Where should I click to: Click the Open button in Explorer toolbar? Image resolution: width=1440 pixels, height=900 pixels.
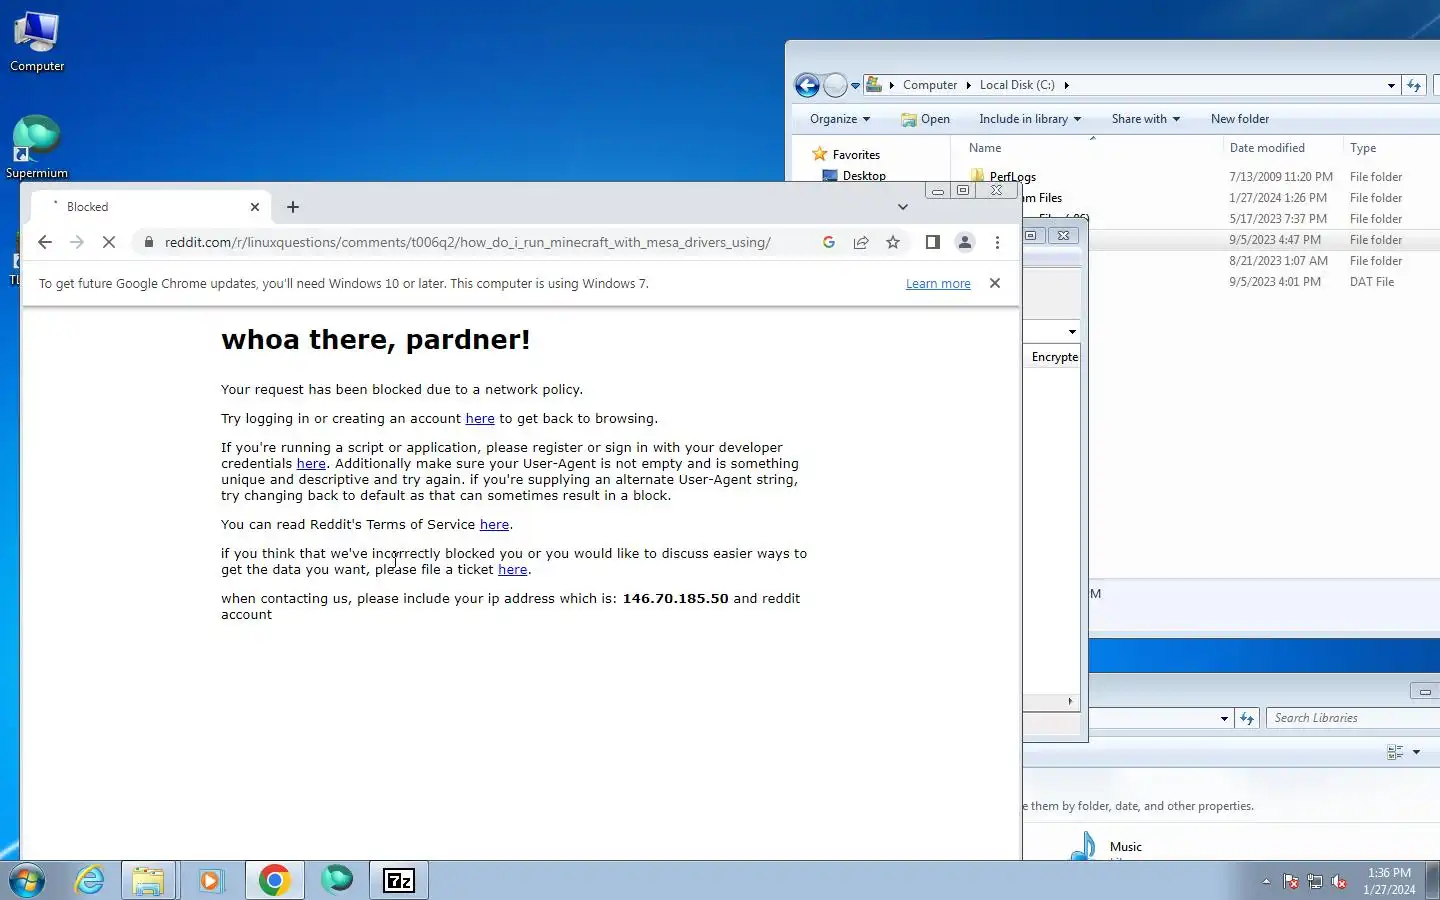[x=926, y=119]
